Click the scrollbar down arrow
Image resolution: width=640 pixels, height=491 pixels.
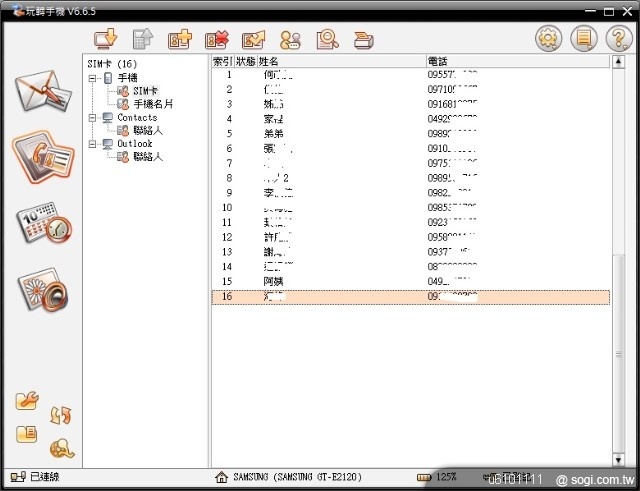618,460
